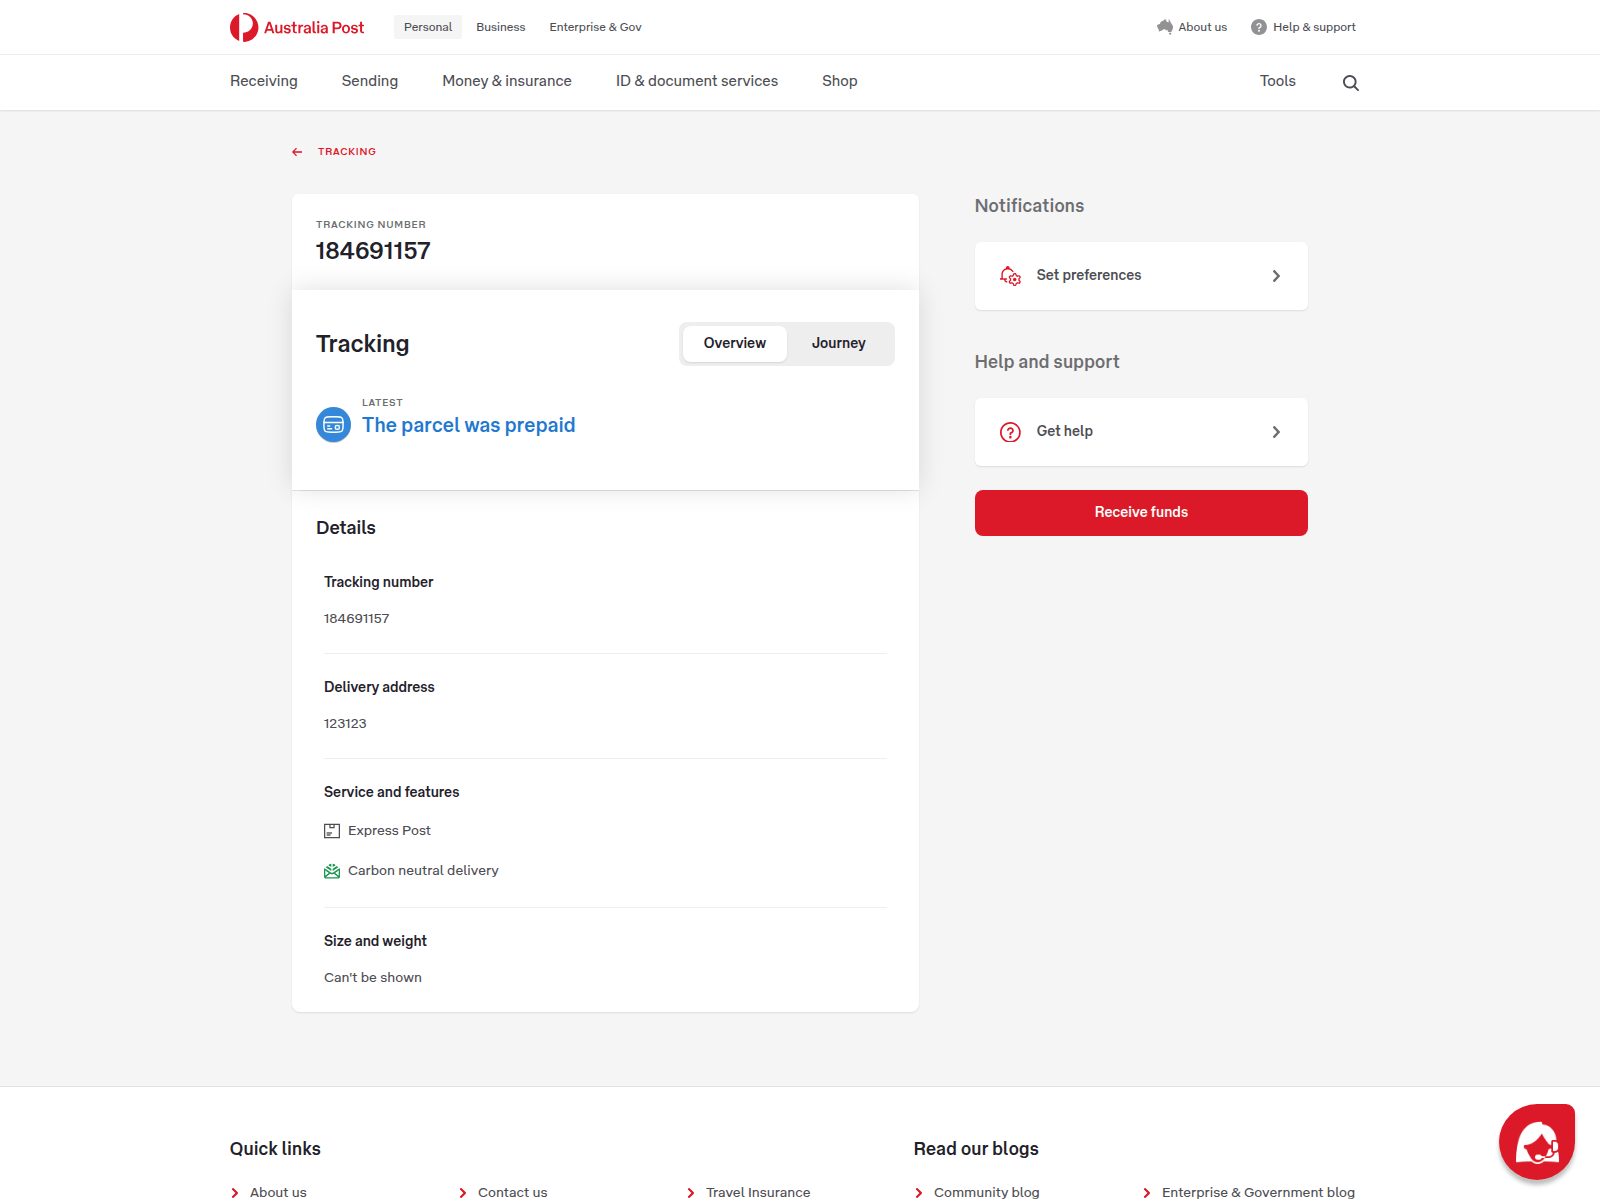Switch to the Journey view
Screen dimensions: 1600x1200
point(838,343)
